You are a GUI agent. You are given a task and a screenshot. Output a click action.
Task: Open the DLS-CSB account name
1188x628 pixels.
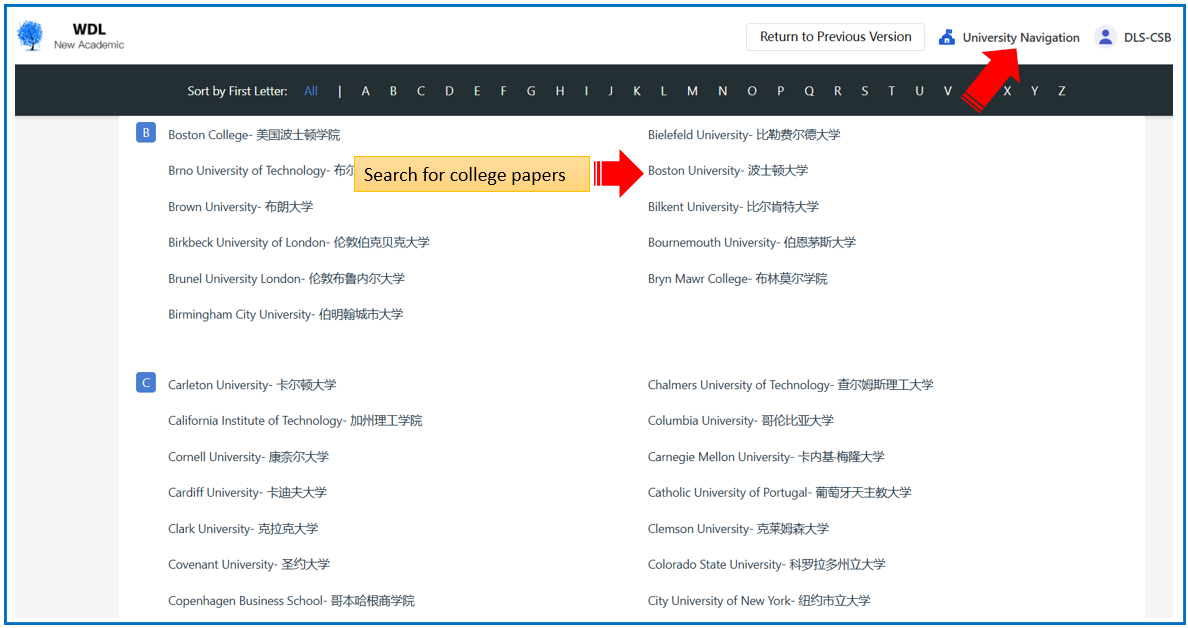(1147, 38)
